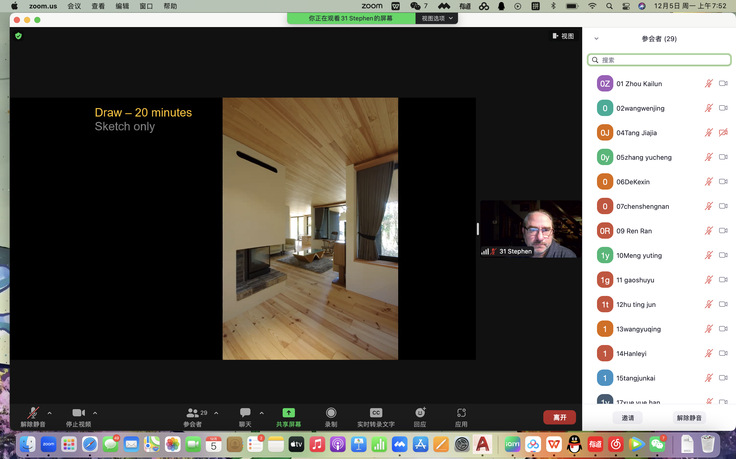Open Reactions (回应) in the toolbar
This screenshot has width=736, height=459.
pos(420,413)
